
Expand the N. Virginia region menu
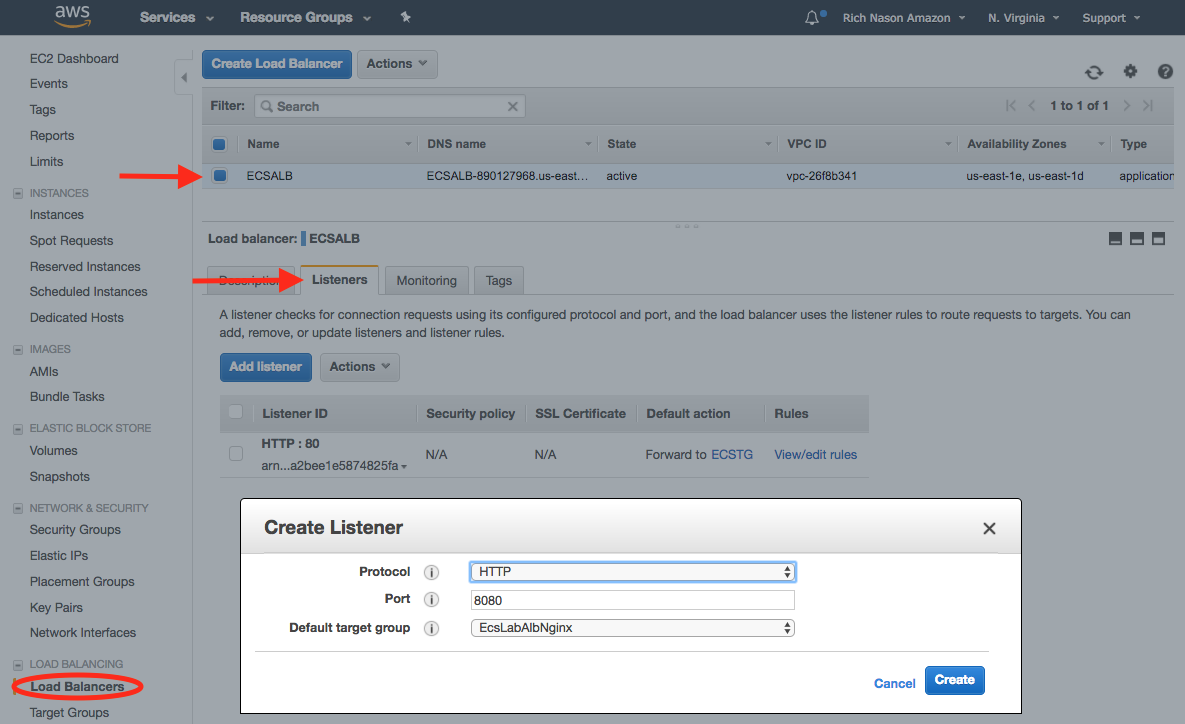[x=1023, y=17]
